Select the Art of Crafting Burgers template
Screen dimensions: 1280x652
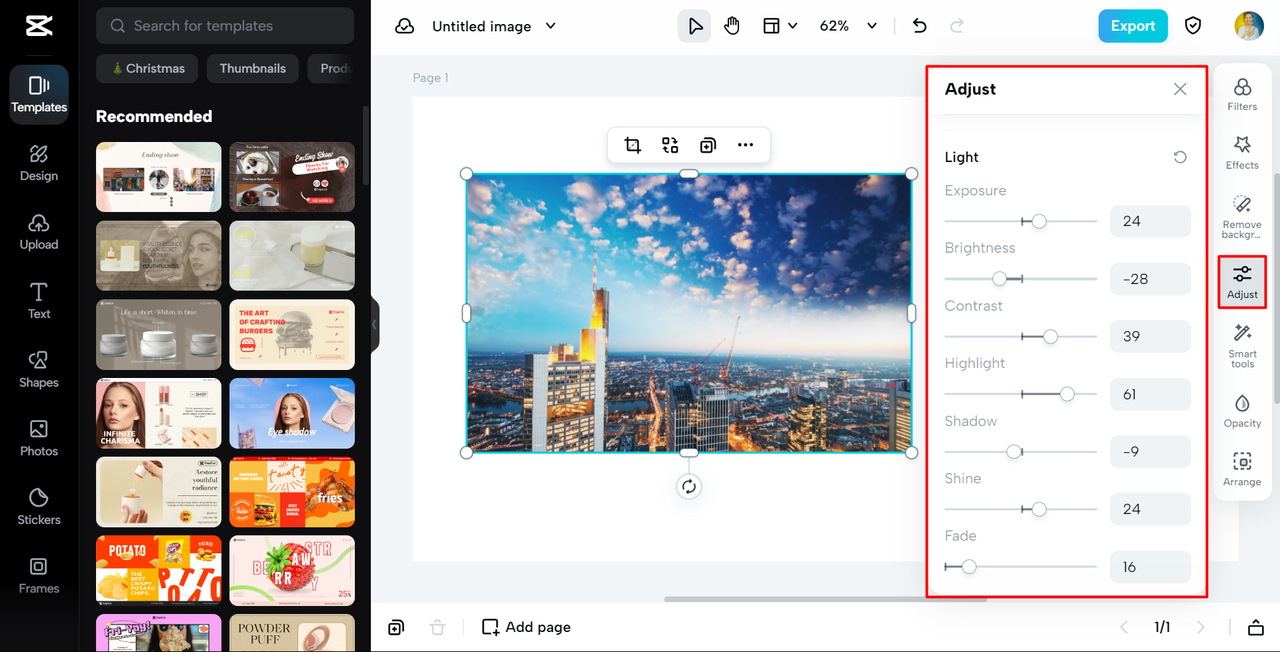point(292,334)
